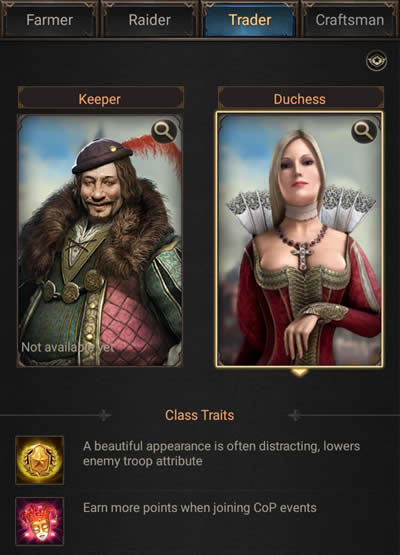Click the right cross ornament beside Class Traits
This screenshot has width=400, height=555.
coord(295,415)
